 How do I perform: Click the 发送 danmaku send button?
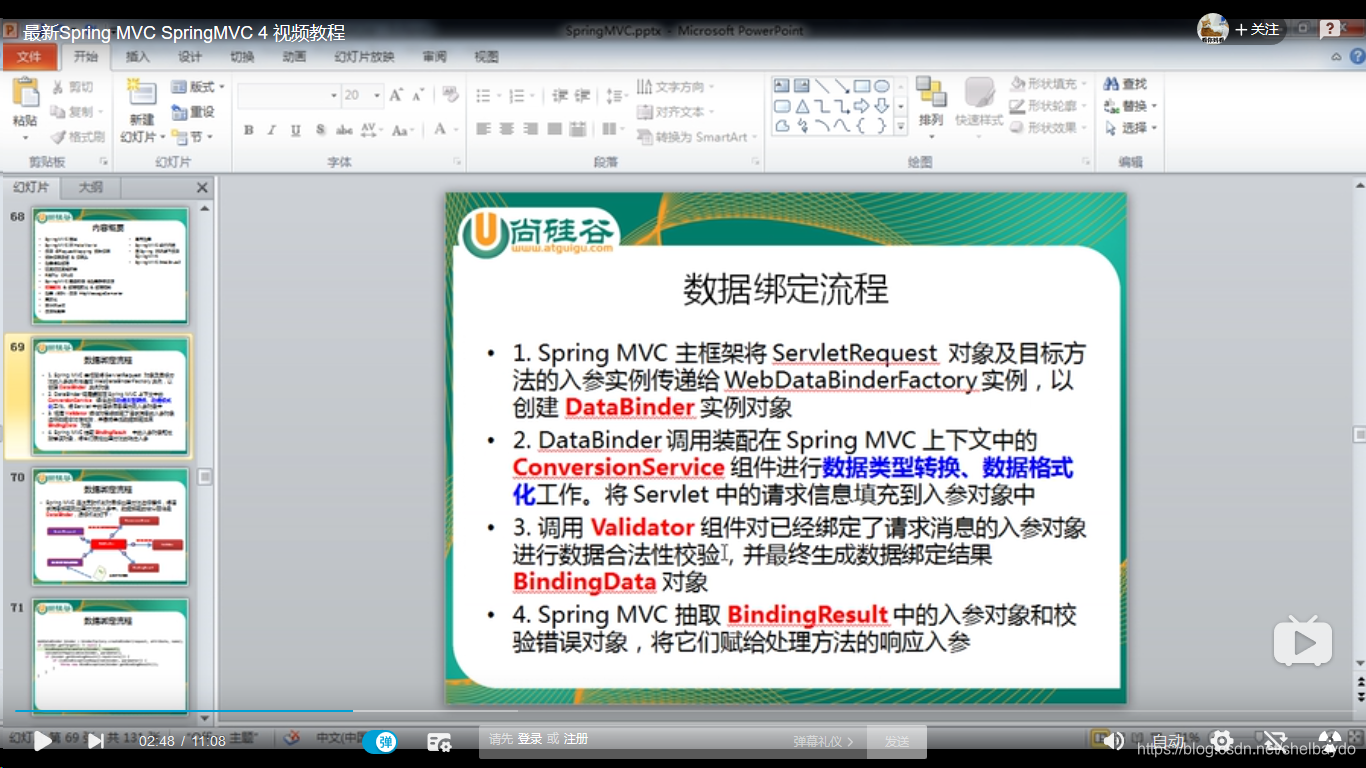point(896,740)
